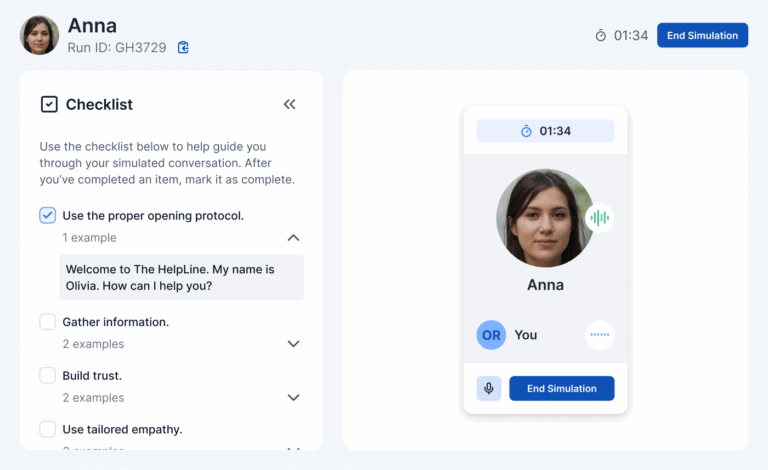
Task: Click the stopwatch icon in top header
Action: tap(600, 35)
